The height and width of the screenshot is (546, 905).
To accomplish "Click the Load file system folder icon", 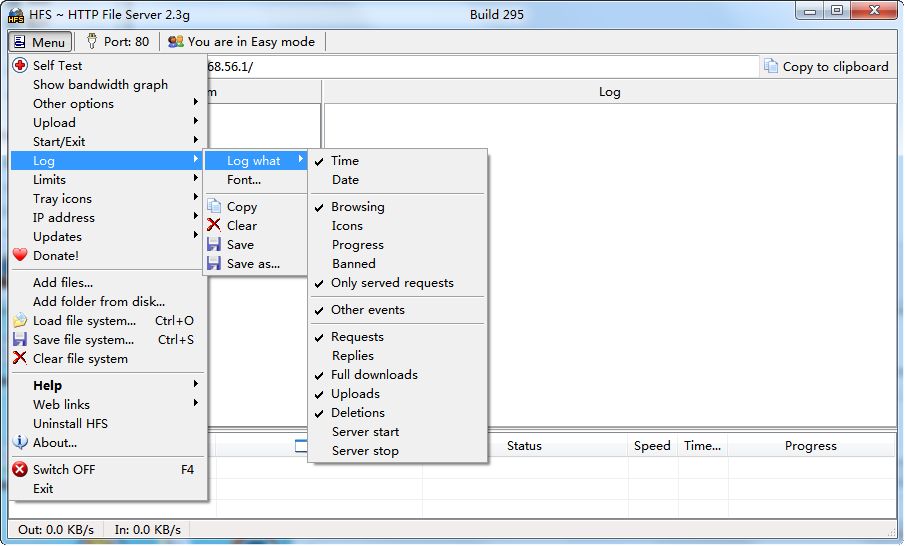I will [20, 321].
